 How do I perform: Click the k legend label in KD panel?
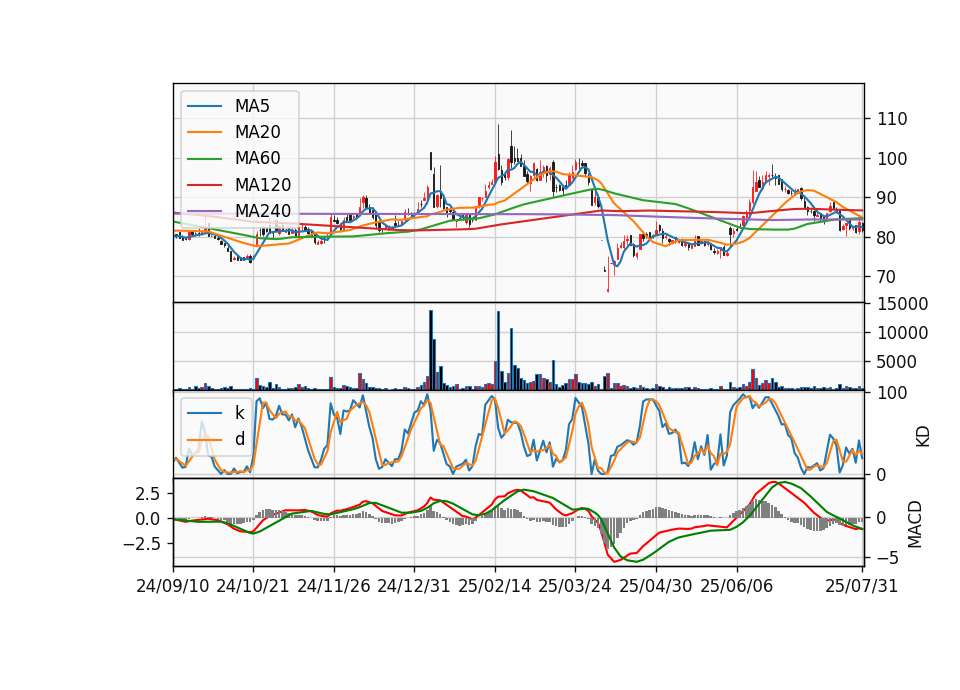pos(239,413)
